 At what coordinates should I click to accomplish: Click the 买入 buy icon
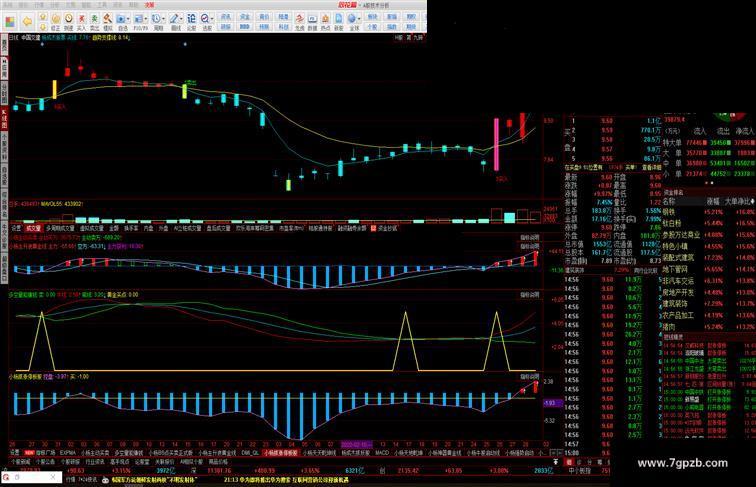tap(81, 21)
